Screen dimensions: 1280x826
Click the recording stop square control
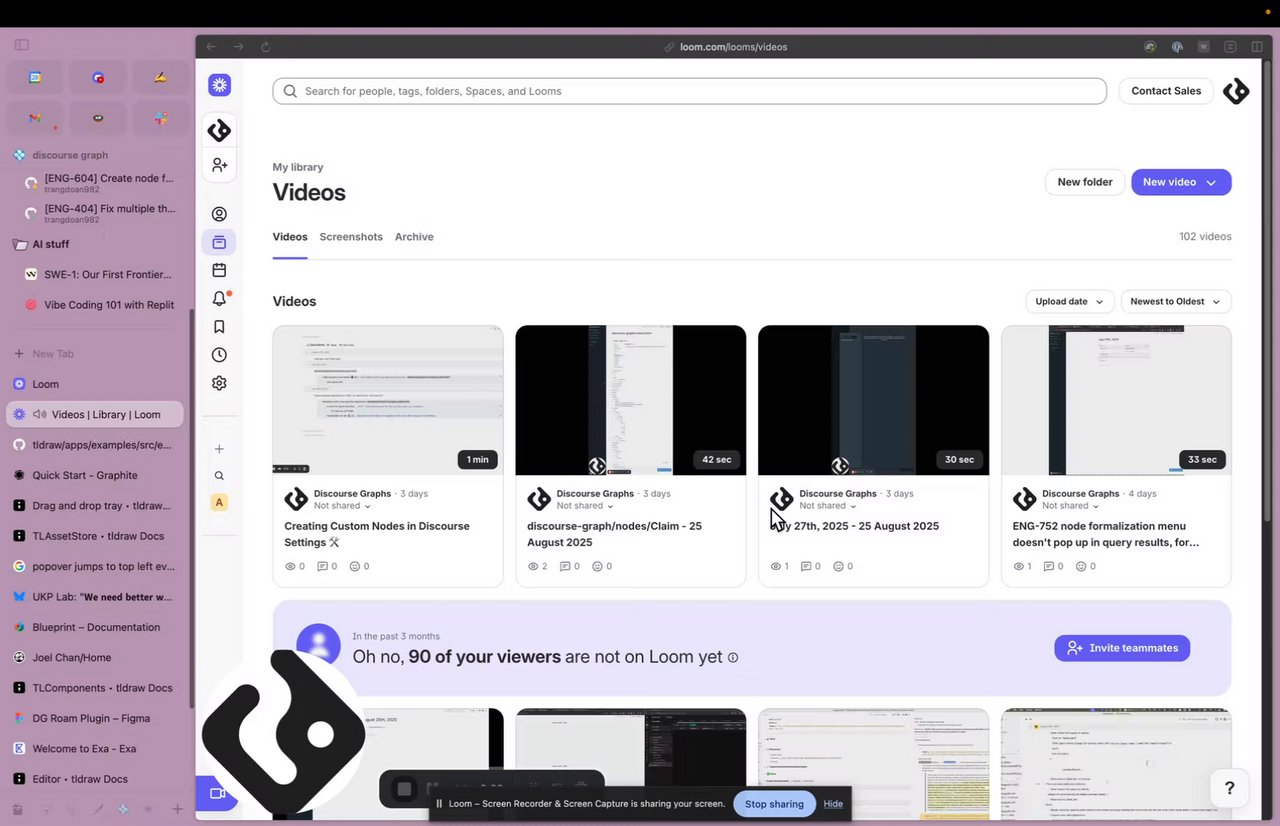coord(404,789)
